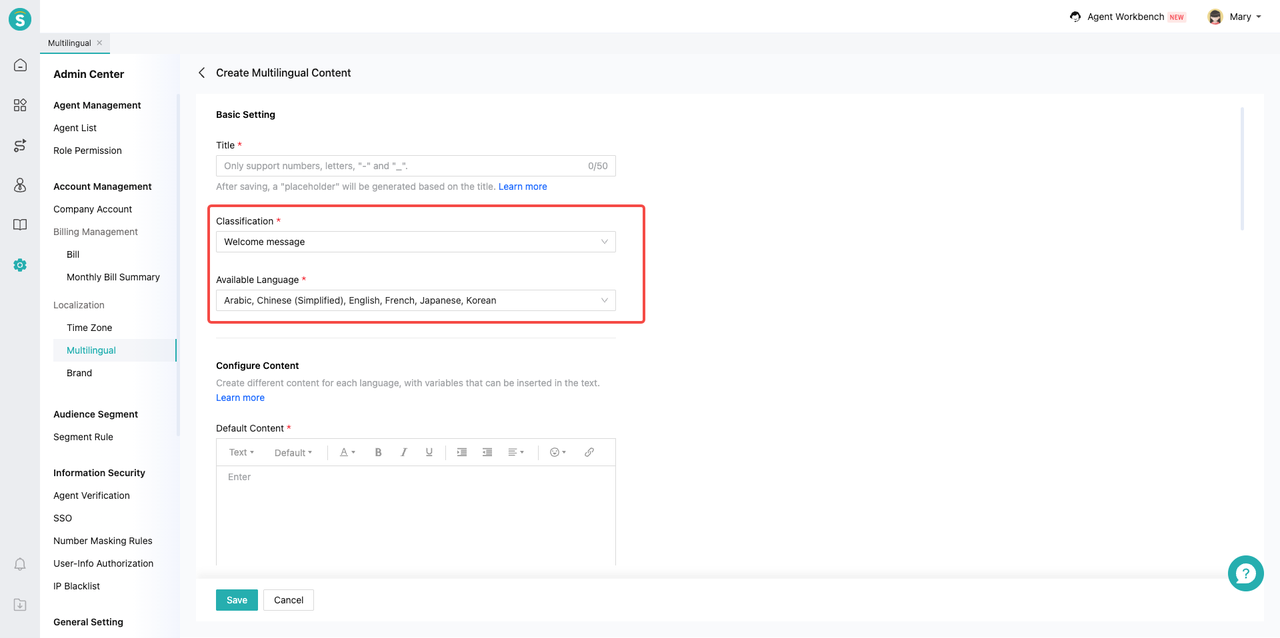
Task: Open Agent Verification in the sidebar
Action: (92, 496)
